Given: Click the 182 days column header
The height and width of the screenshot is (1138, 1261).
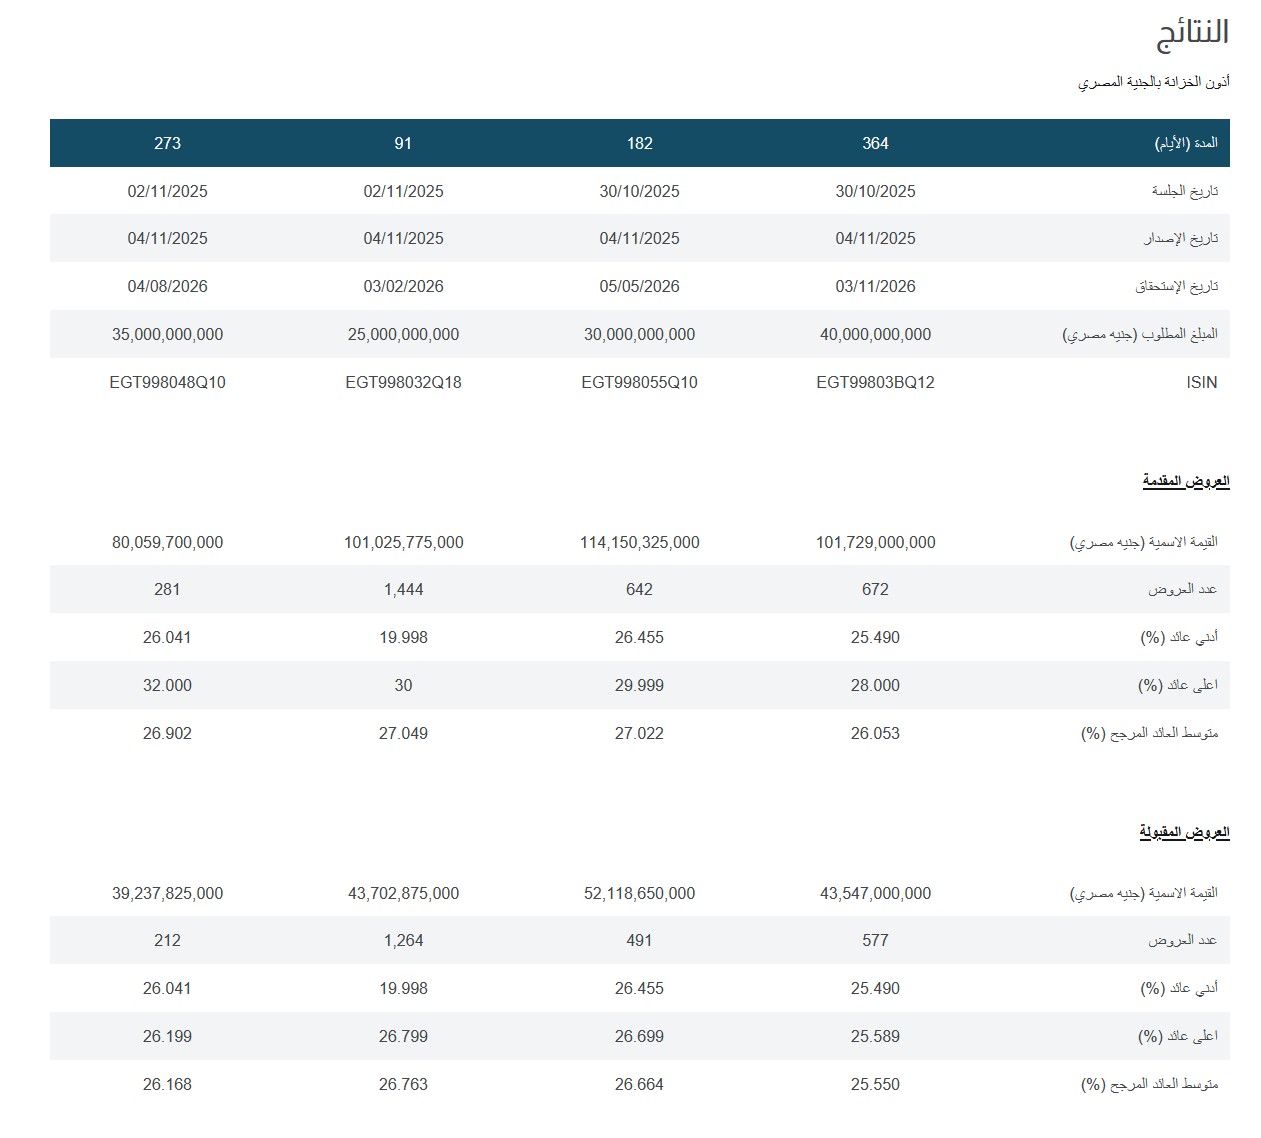Looking at the screenshot, I should coord(639,143).
